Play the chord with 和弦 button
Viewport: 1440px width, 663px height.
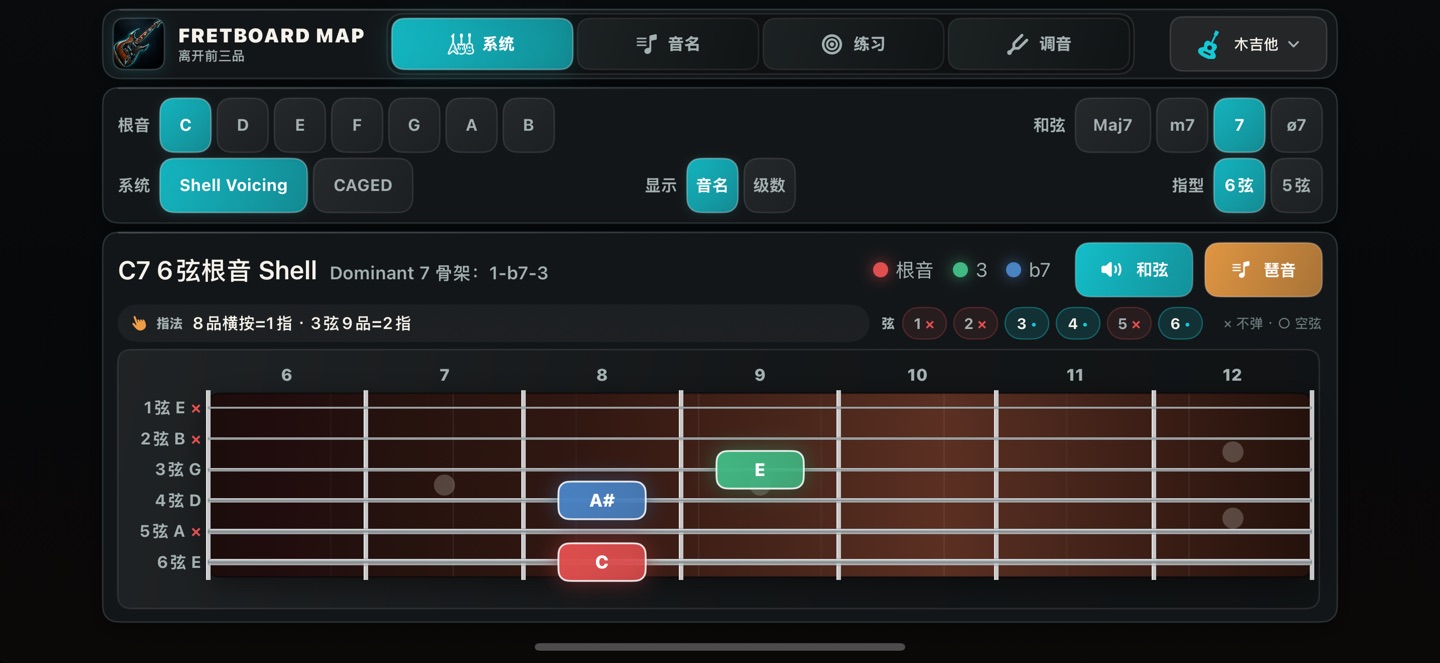point(1134,270)
